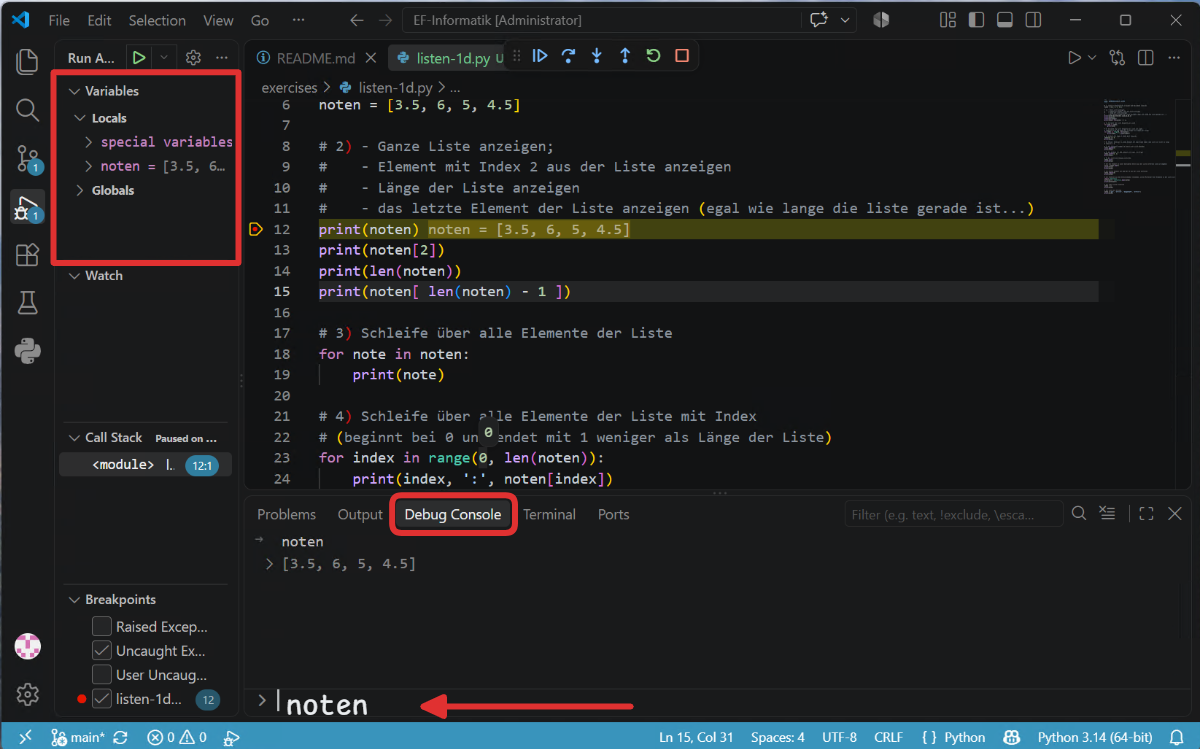The image size is (1200, 749).
Task: Step over the current line in debug toolbar
Action: 568,56
